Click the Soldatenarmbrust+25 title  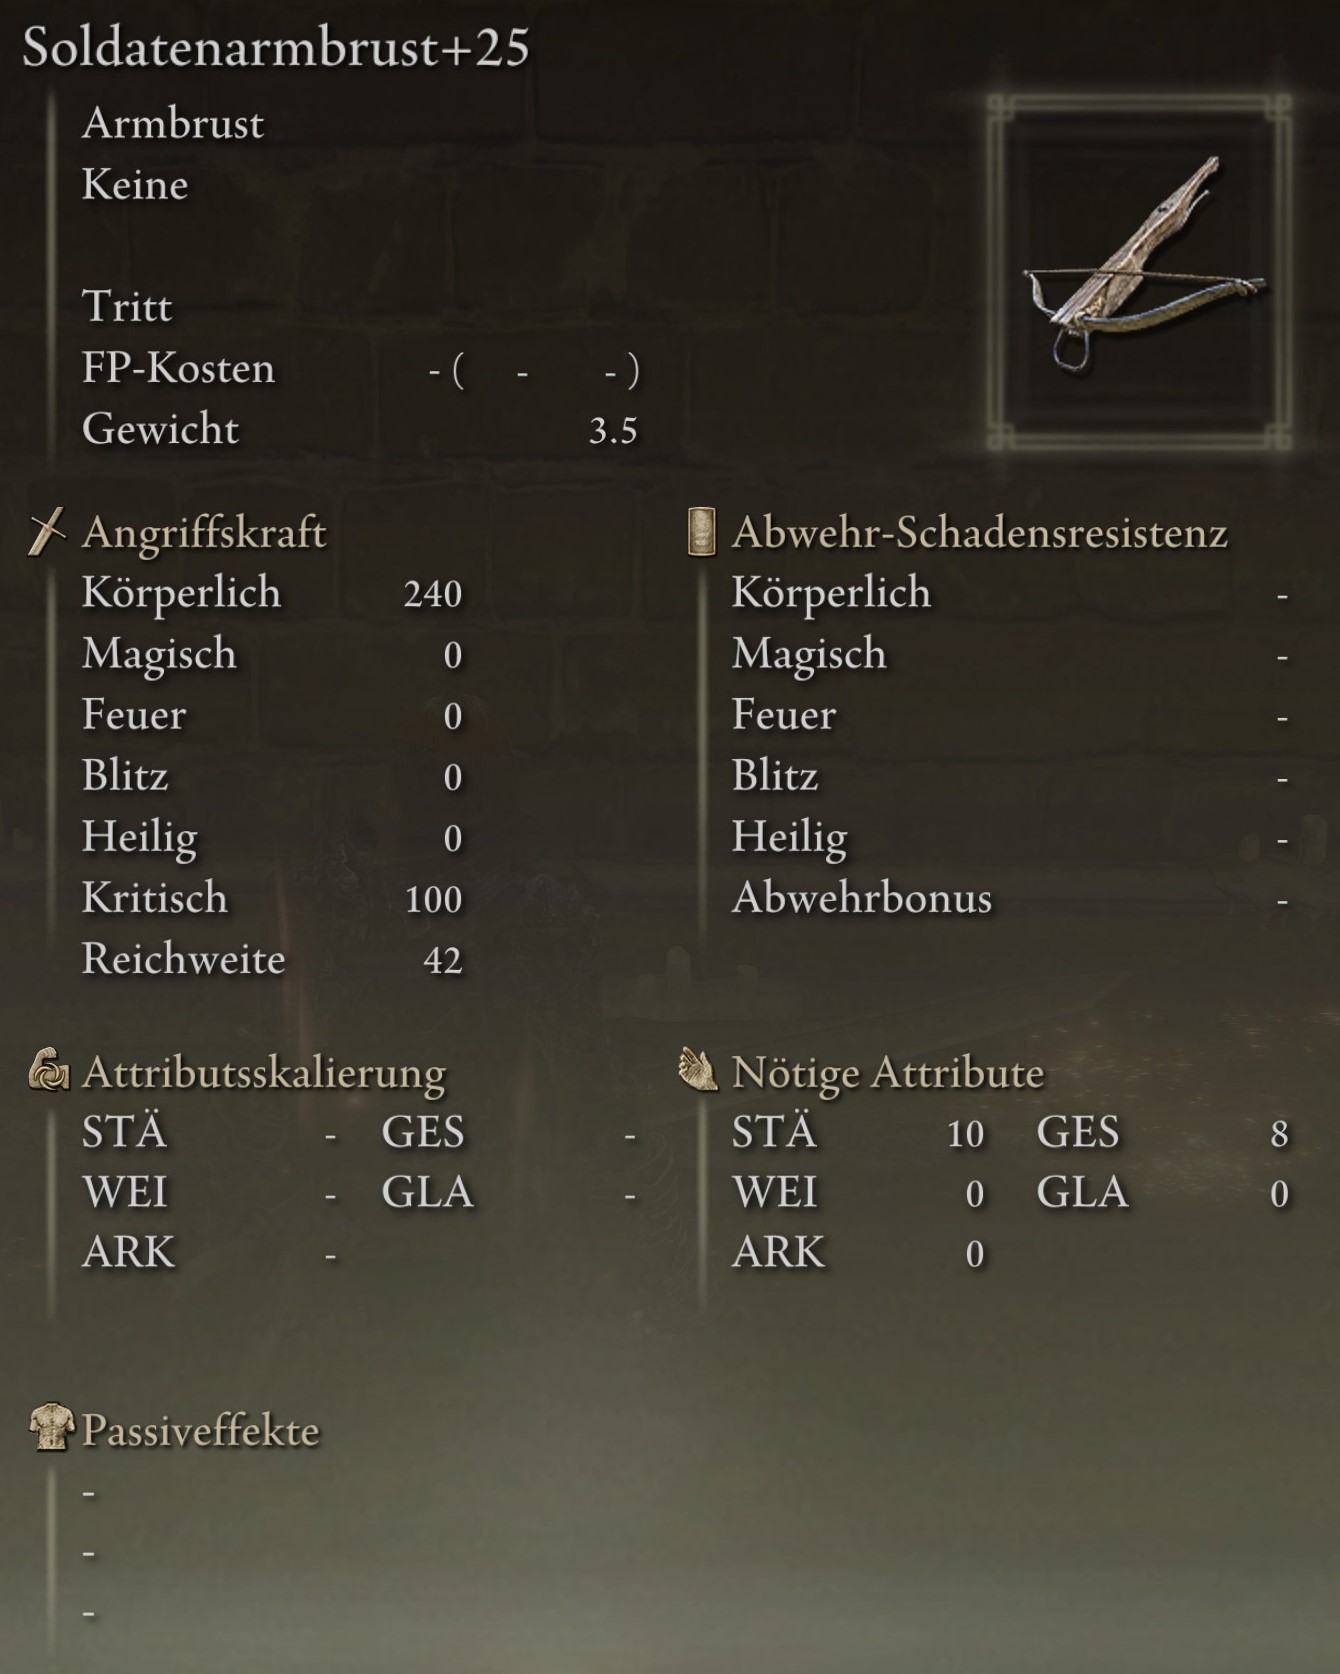(x=276, y=47)
